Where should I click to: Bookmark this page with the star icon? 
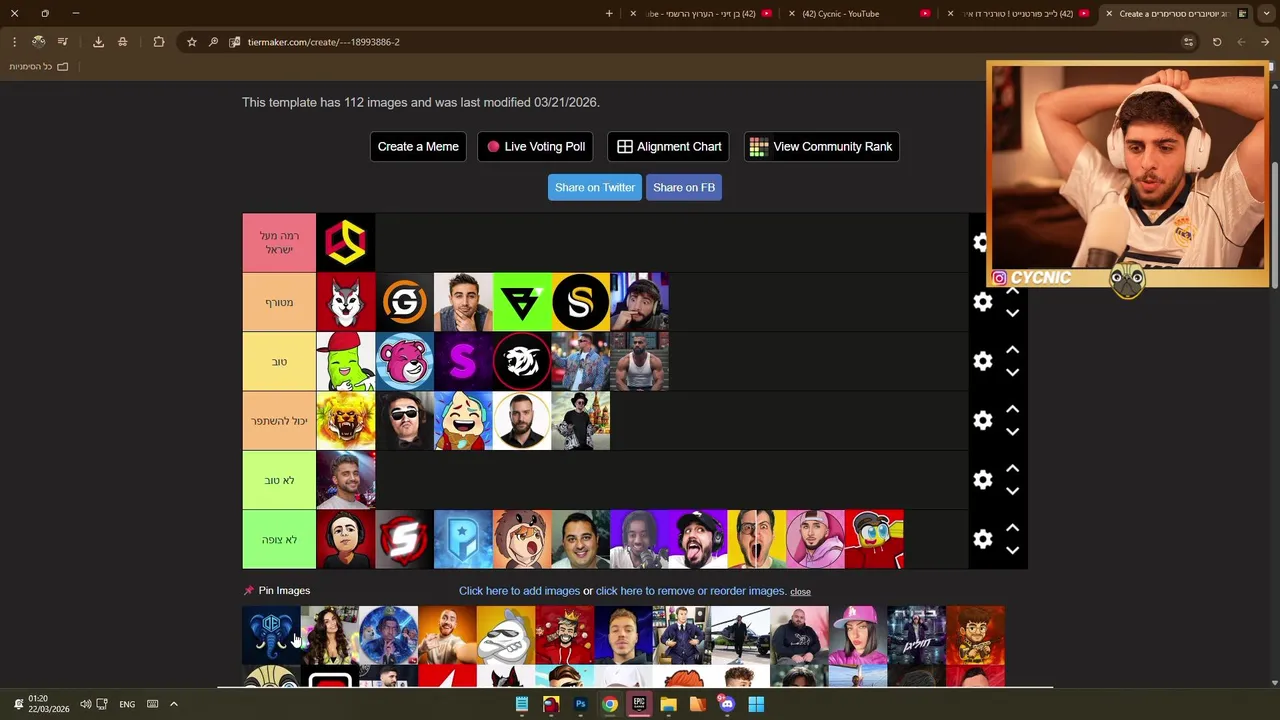click(192, 42)
